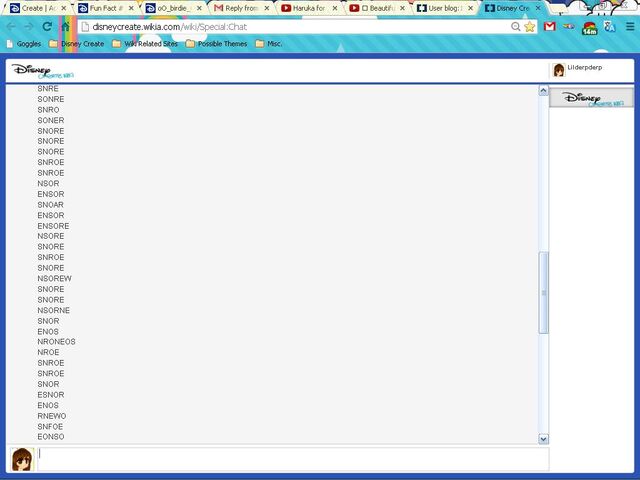Click the address bar URL field
The width and height of the screenshot is (640, 480).
pyautogui.click(x=294, y=27)
